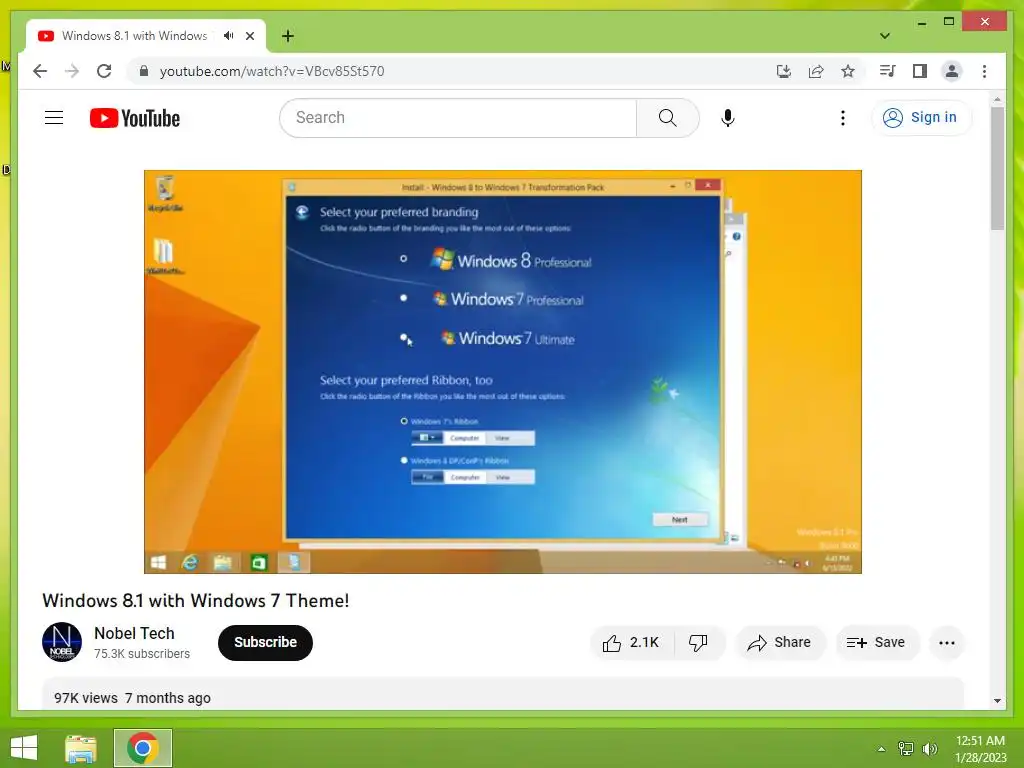This screenshot has width=1024, height=768.
Task: Dislike the video with thumbs down
Action: [698, 643]
